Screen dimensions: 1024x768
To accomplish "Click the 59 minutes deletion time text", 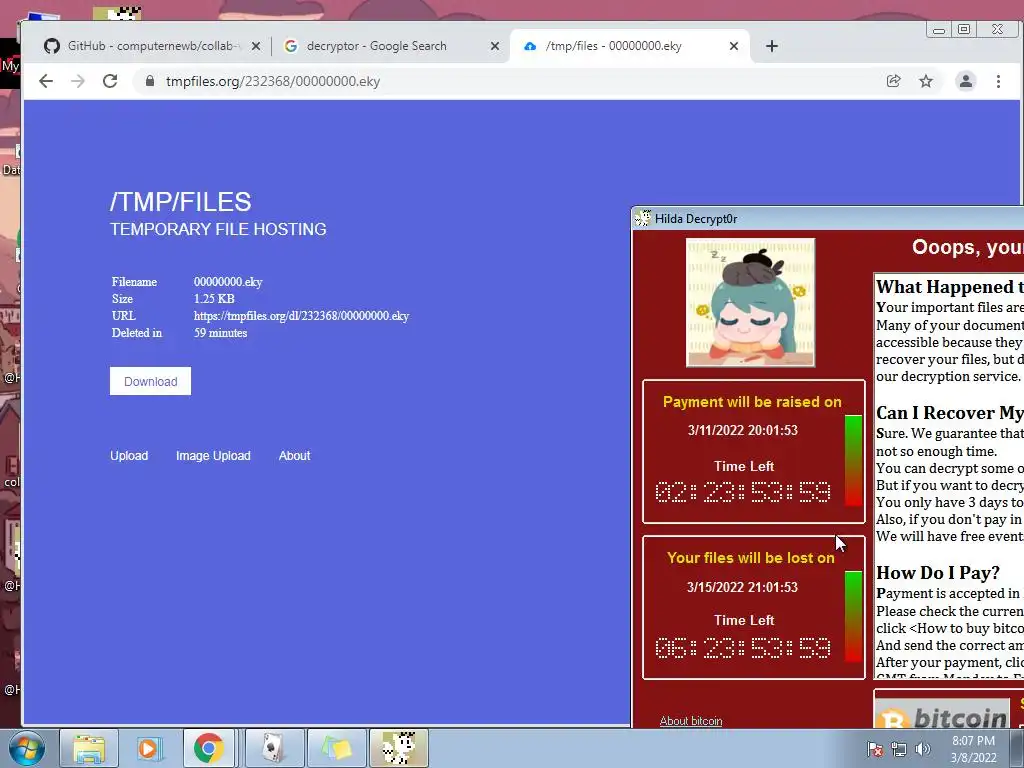I will (220, 333).
